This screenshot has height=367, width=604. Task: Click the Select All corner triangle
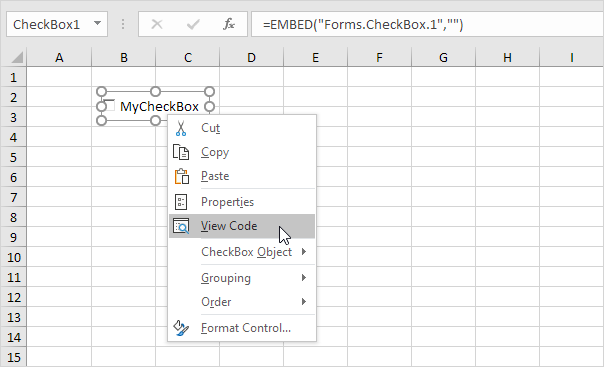17,58
